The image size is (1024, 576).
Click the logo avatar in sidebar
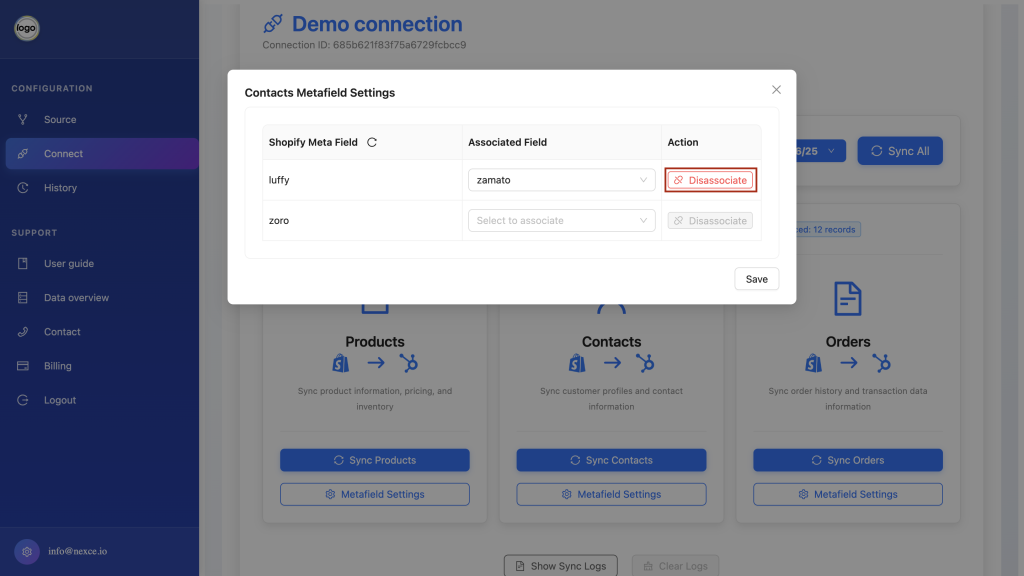click(27, 28)
